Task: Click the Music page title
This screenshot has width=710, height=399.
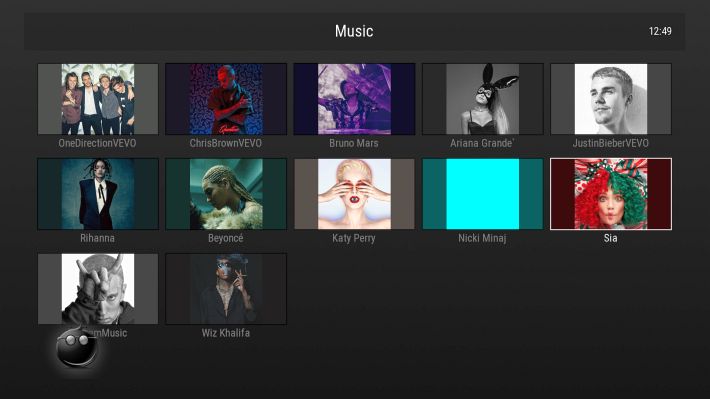Action: tap(354, 31)
